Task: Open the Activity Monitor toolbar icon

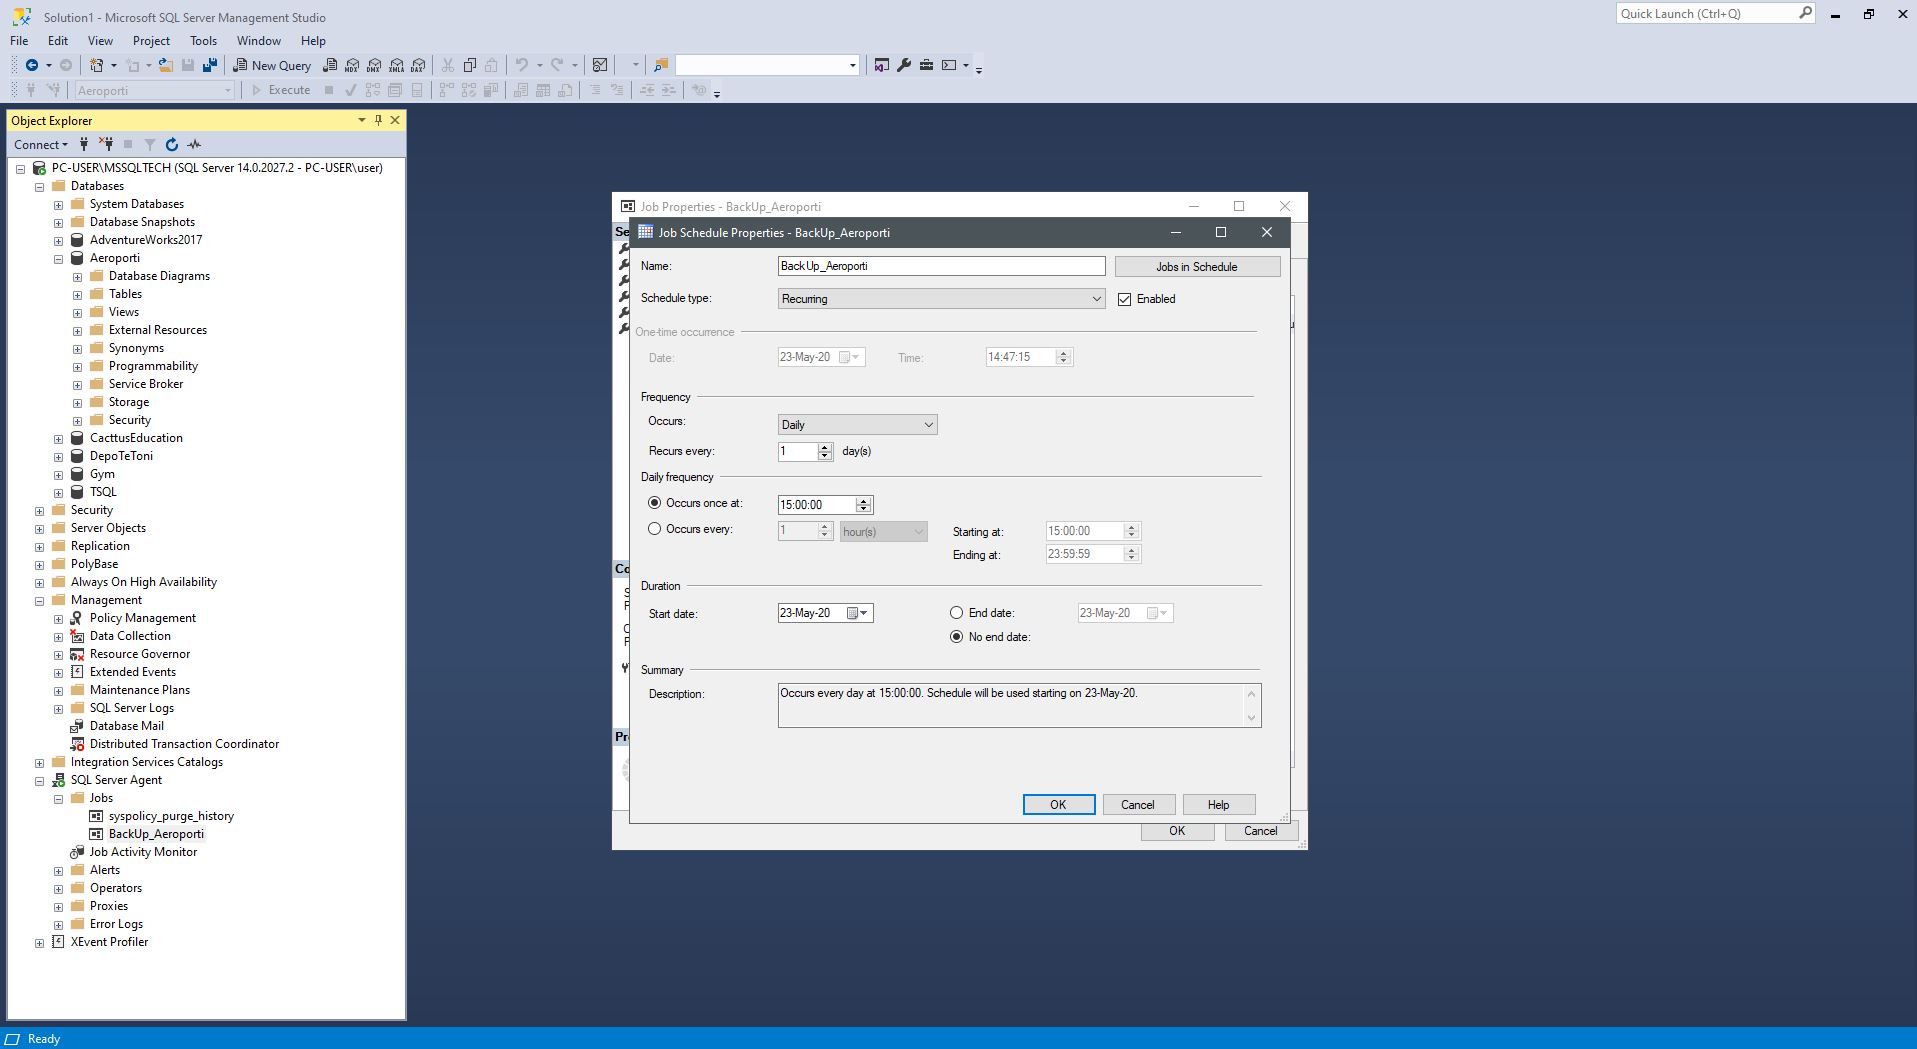Action: coord(600,65)
